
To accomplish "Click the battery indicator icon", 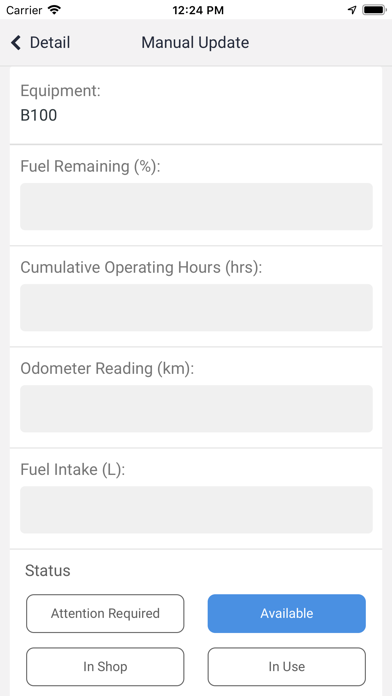I will point(374,10).
